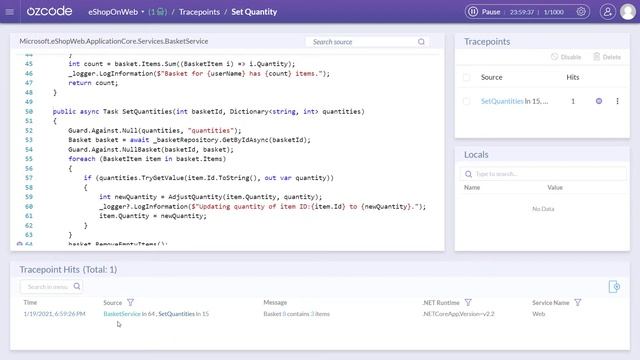Focus the Locals search field
Screen dimensions: 640x360
tap(543, 174)
